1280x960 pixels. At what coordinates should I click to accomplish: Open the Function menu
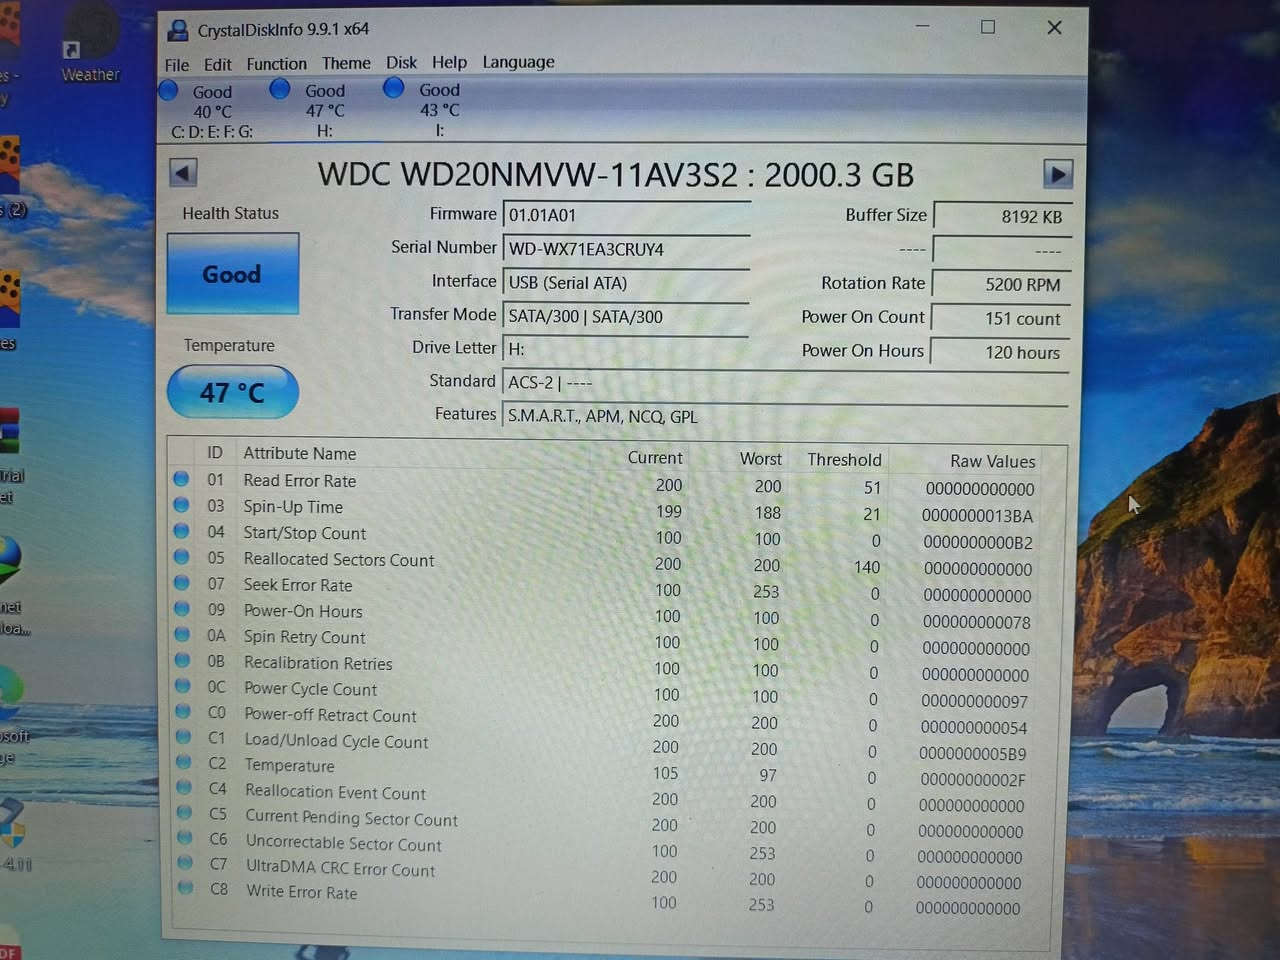click(x=277, y=64)
